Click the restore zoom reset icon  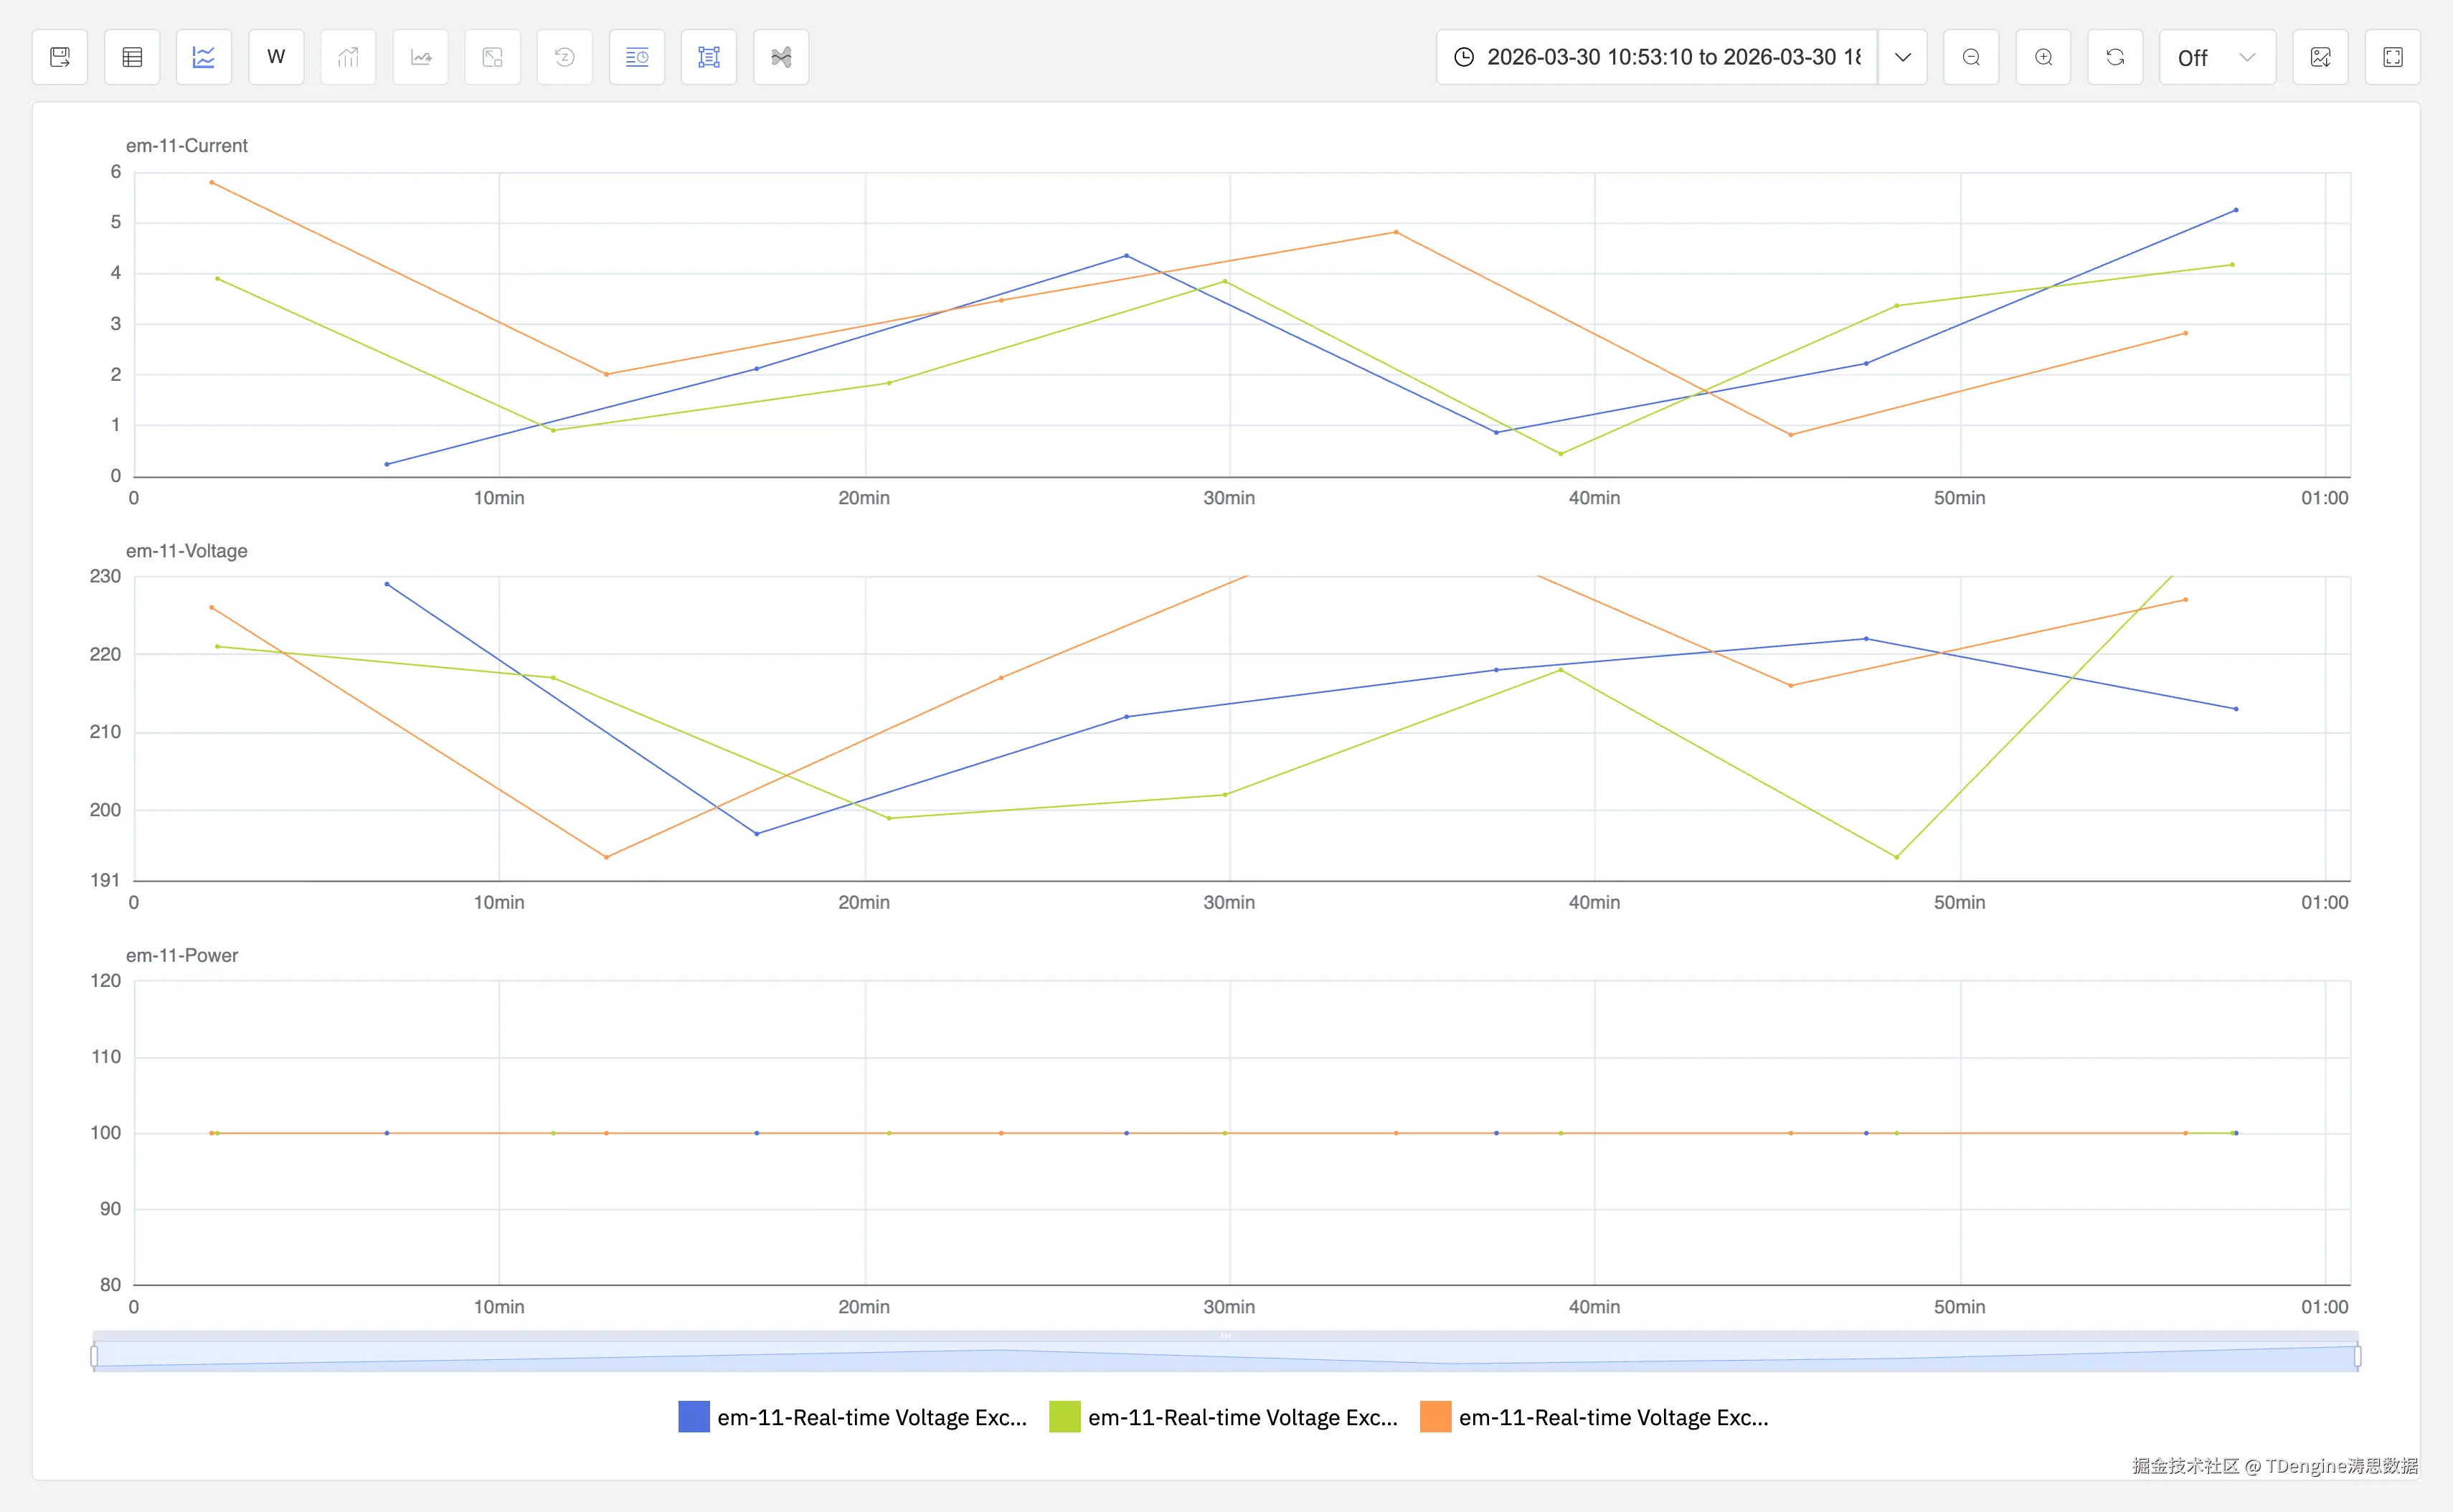point(565,57)
